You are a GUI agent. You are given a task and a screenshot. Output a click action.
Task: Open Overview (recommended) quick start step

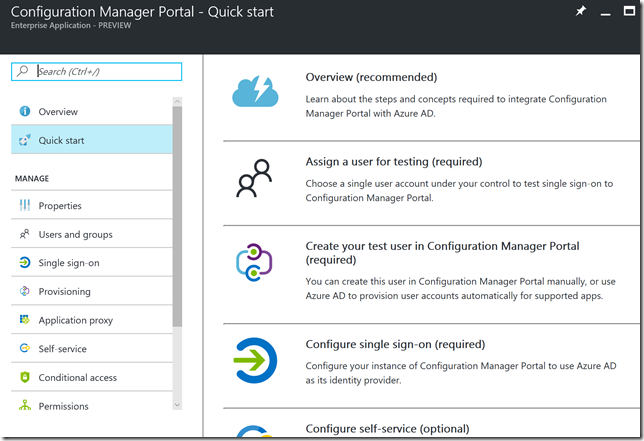click(371, 77)
